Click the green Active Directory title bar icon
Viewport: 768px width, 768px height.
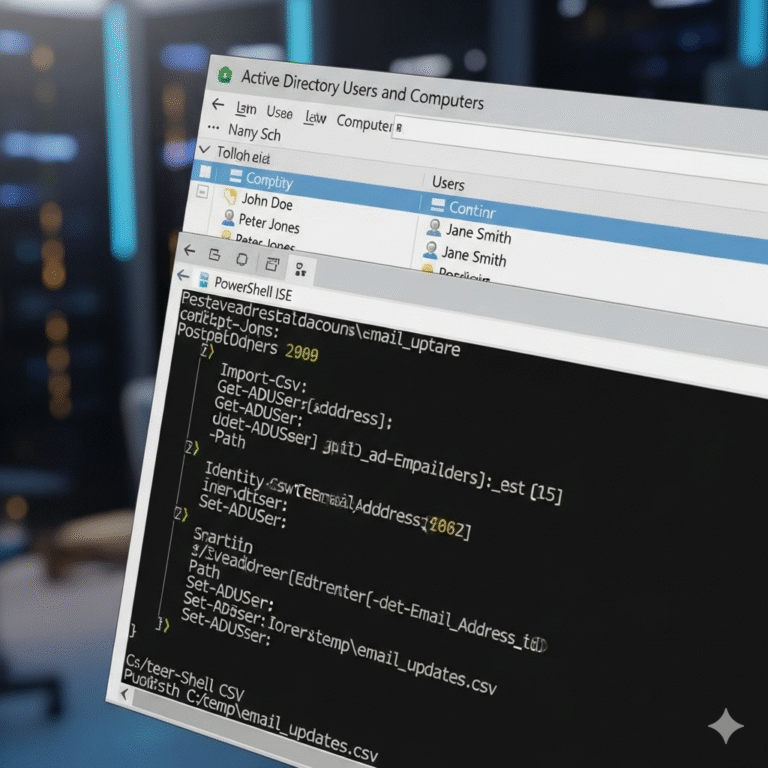(x=225, y=76)
